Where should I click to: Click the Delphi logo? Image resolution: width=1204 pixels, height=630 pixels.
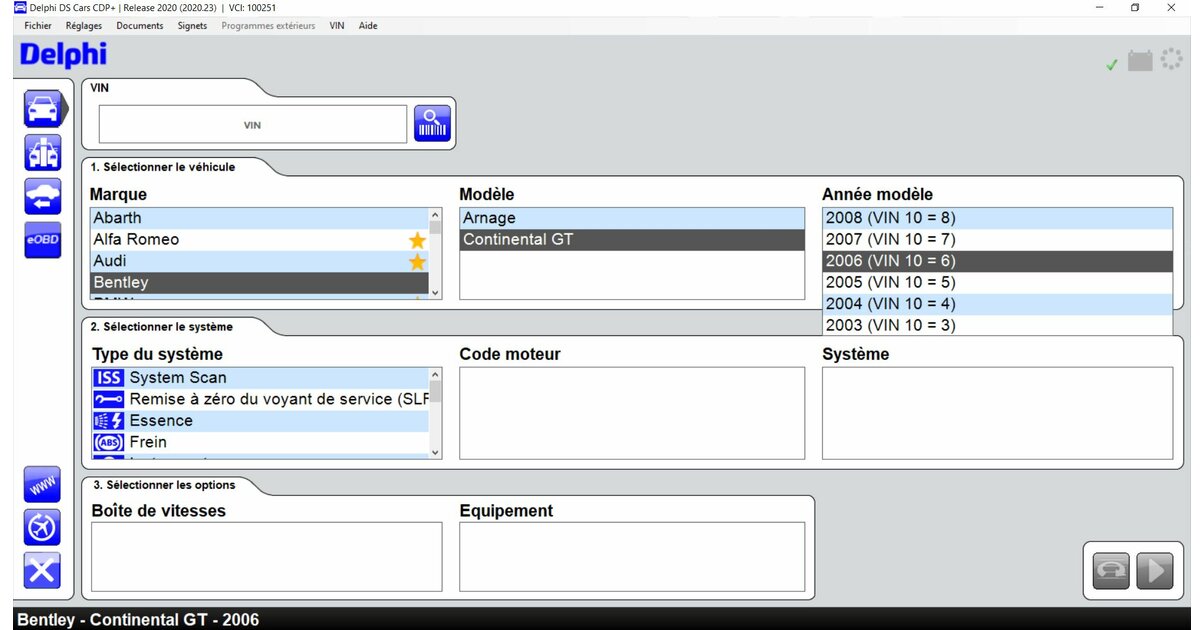[63, 55]
